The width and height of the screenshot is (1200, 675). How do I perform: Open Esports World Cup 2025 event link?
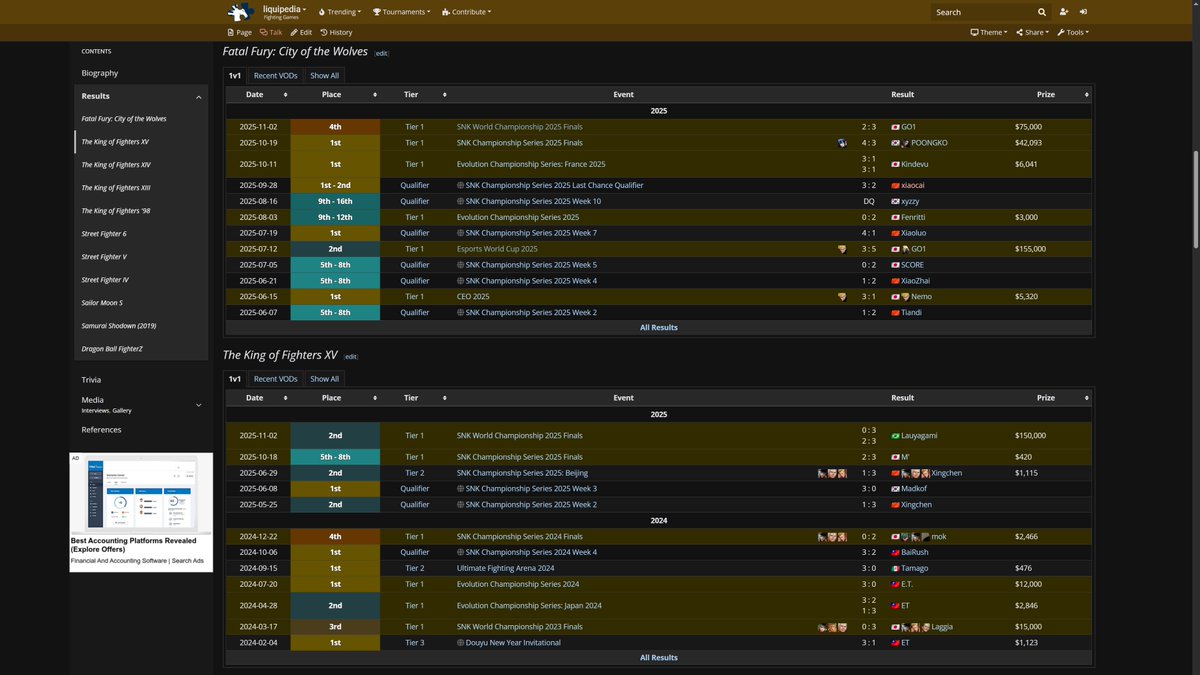click(497, 249)
